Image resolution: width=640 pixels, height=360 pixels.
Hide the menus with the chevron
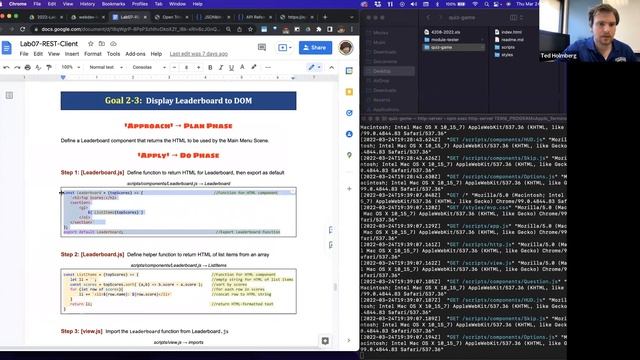click(x=331, y=67)
